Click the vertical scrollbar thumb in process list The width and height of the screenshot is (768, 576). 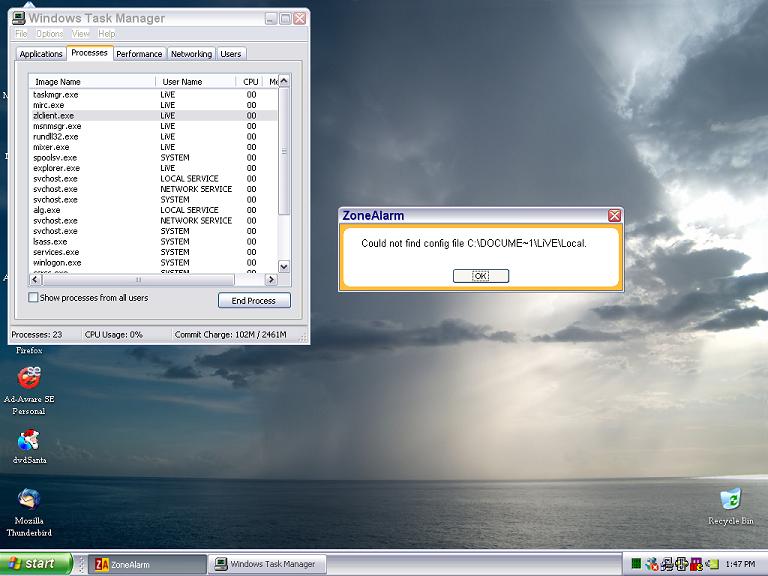(x=284, y=151)
